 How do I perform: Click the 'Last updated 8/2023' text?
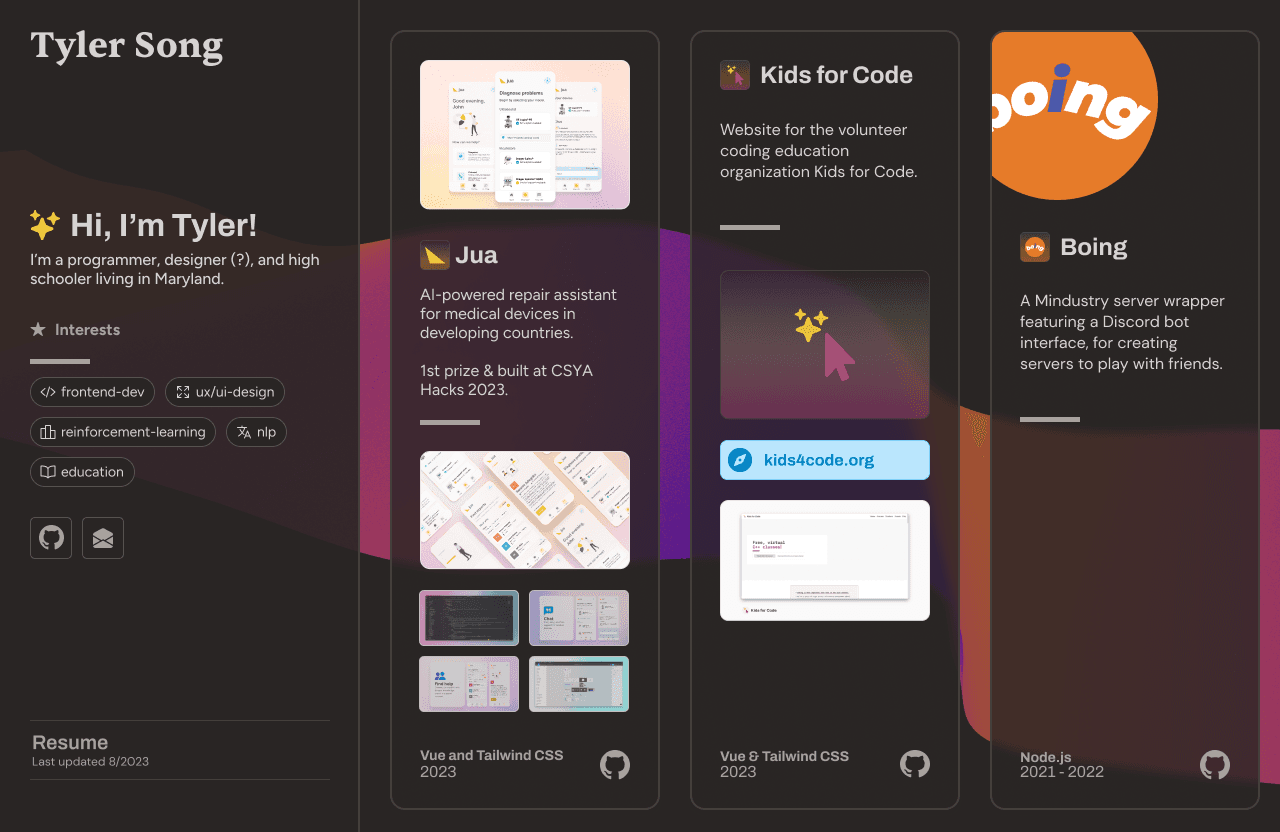90,762
